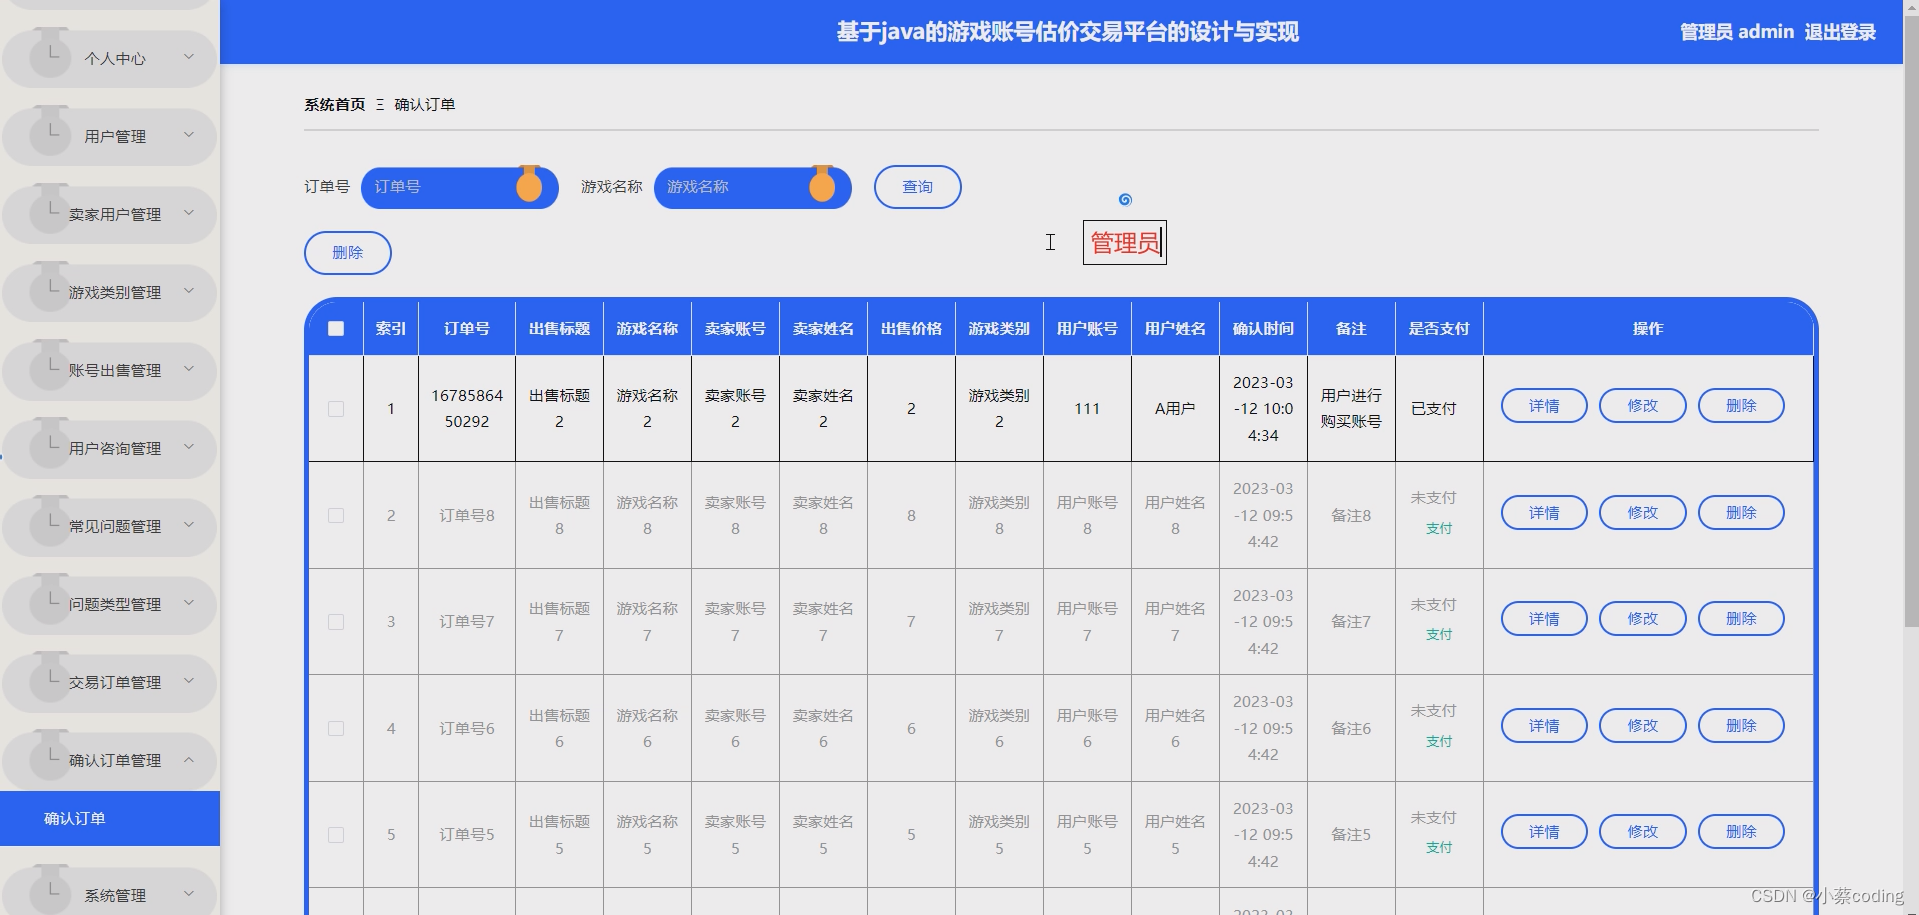Image resolution: width=1919 pixels, height=915 pixels.
Task: Expand the 问题类型管理 menu chevron
Action: pyautogui.click(x=189, y=603)
